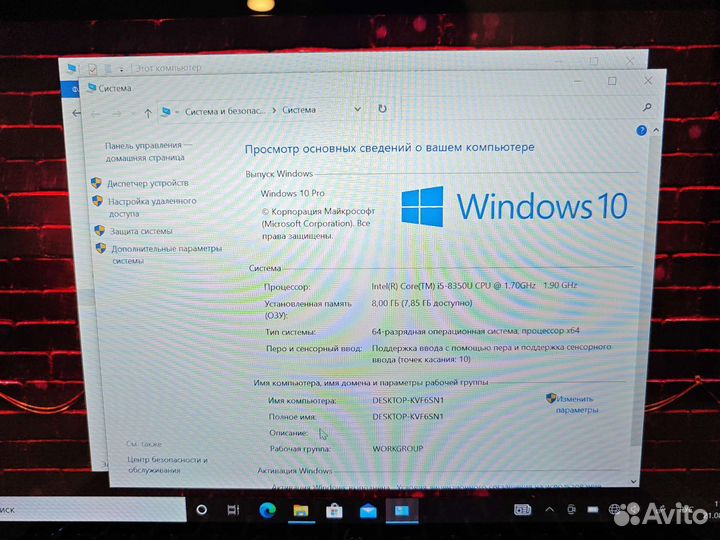Click the back arrow in Этот компьютер window
Image resolution: width=720 pixels, height=540 pixels.
76,113
